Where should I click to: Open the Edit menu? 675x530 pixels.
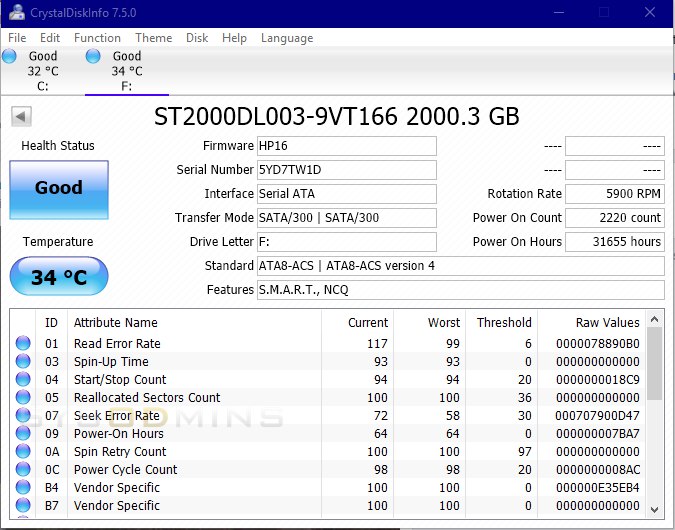[50, 38]
